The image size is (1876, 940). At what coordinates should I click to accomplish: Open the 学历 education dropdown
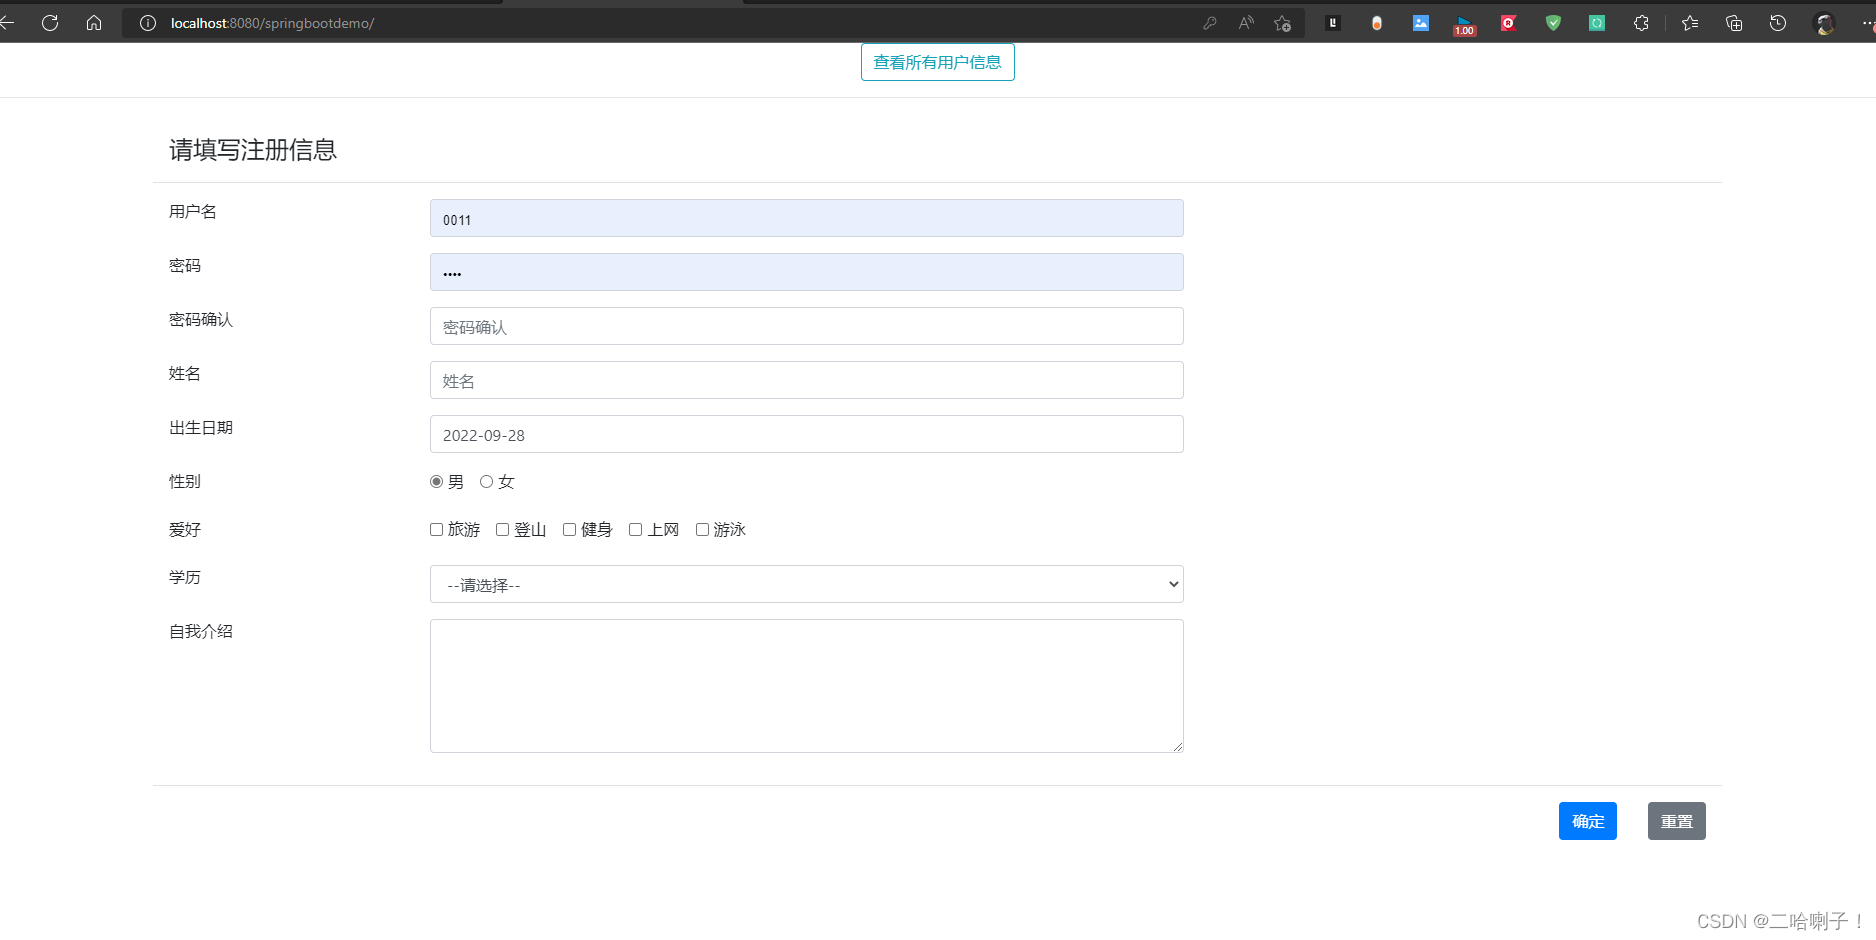point(807,584)
